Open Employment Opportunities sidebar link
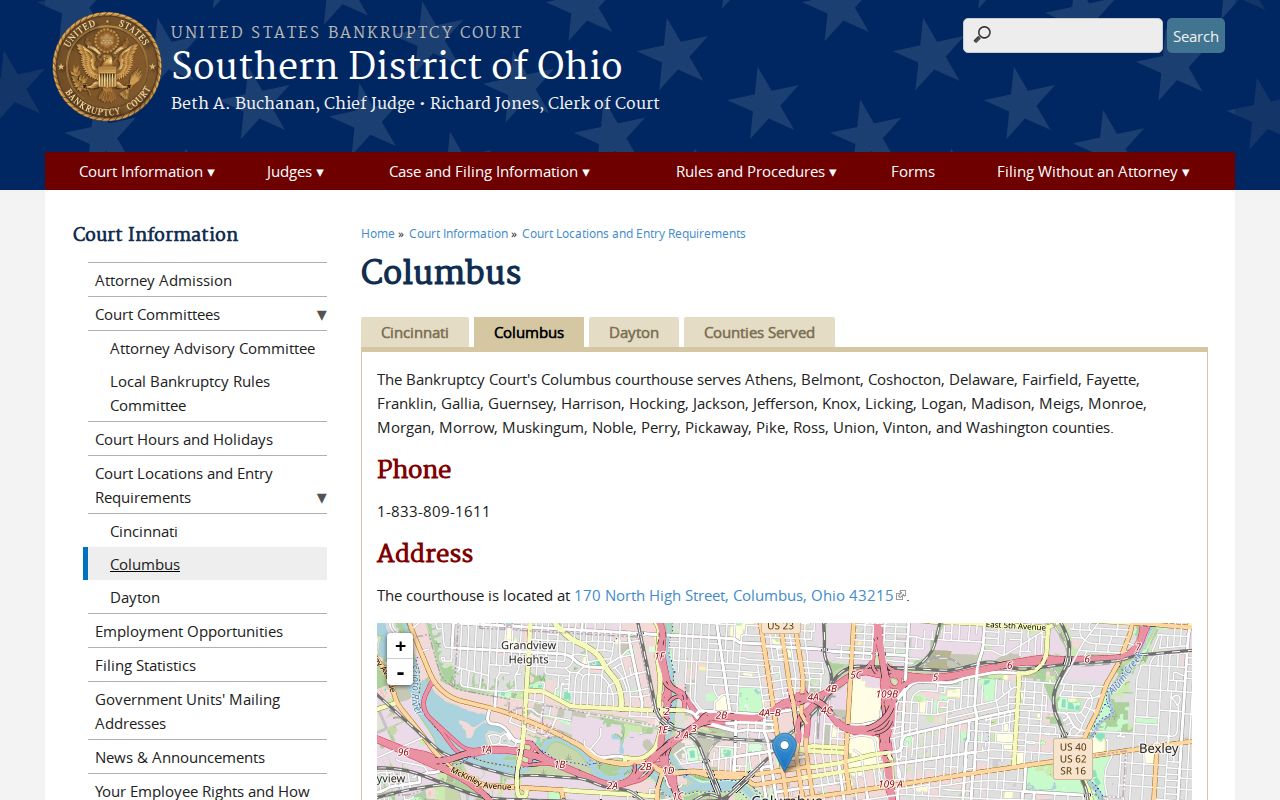Screen dimensions: 1280x800 (189, 632)
